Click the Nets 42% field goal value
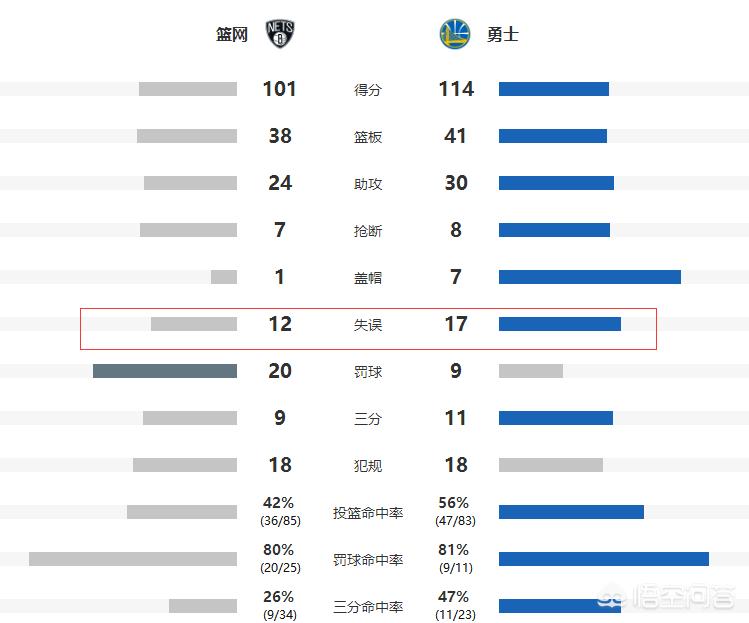749x623 pixels. click(279, 504)
